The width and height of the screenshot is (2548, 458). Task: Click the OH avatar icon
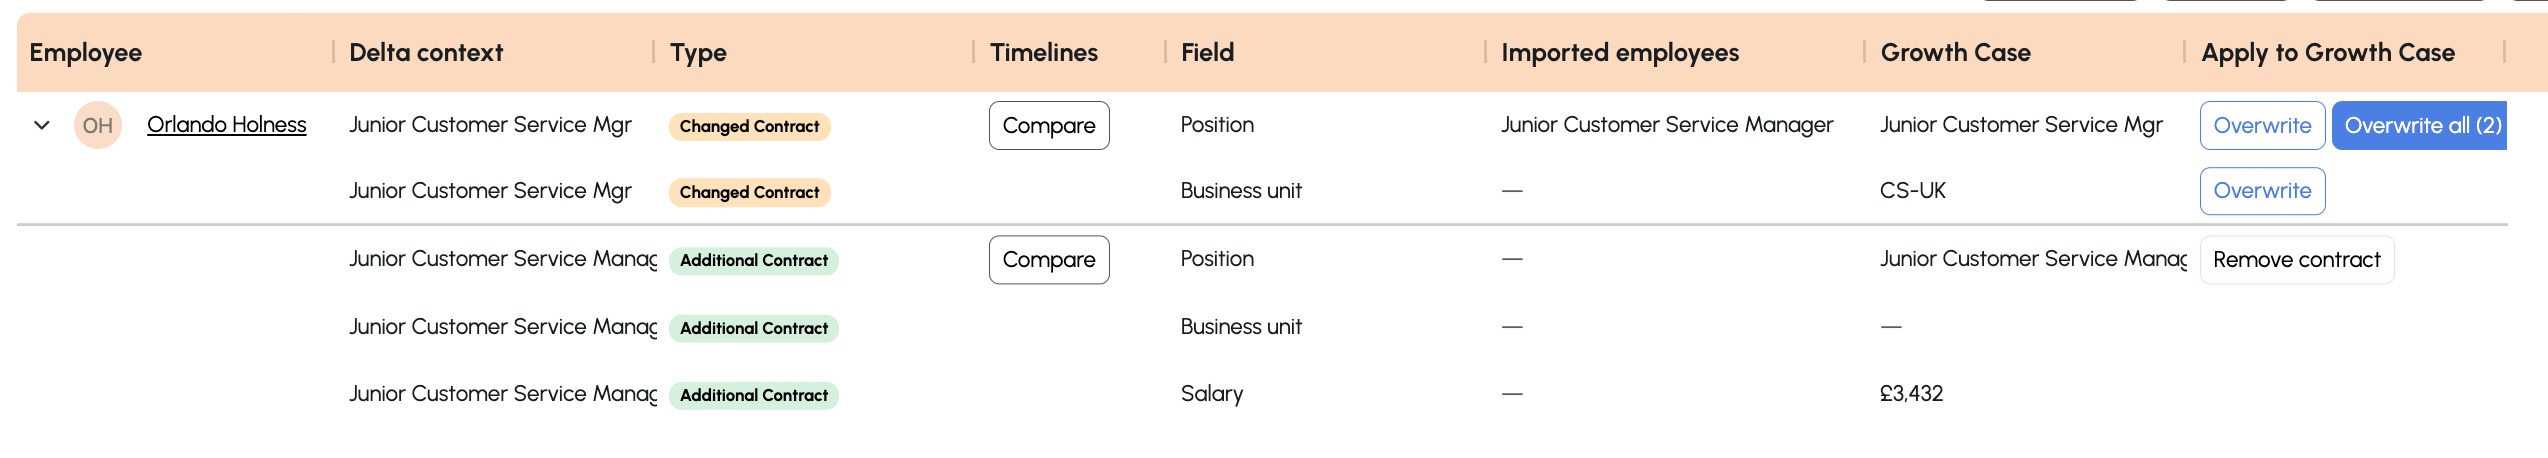coord(98,125)
